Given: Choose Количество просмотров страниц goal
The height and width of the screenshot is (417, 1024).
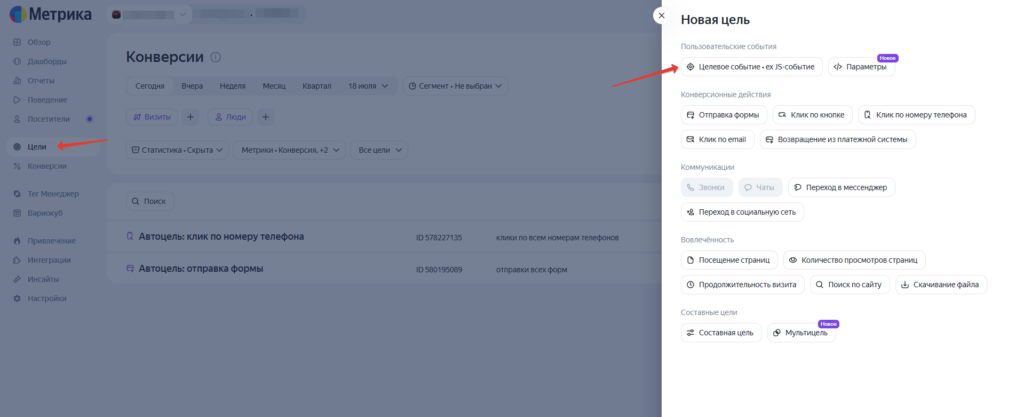Looking at the screenshot, I should tap(854, 260).
